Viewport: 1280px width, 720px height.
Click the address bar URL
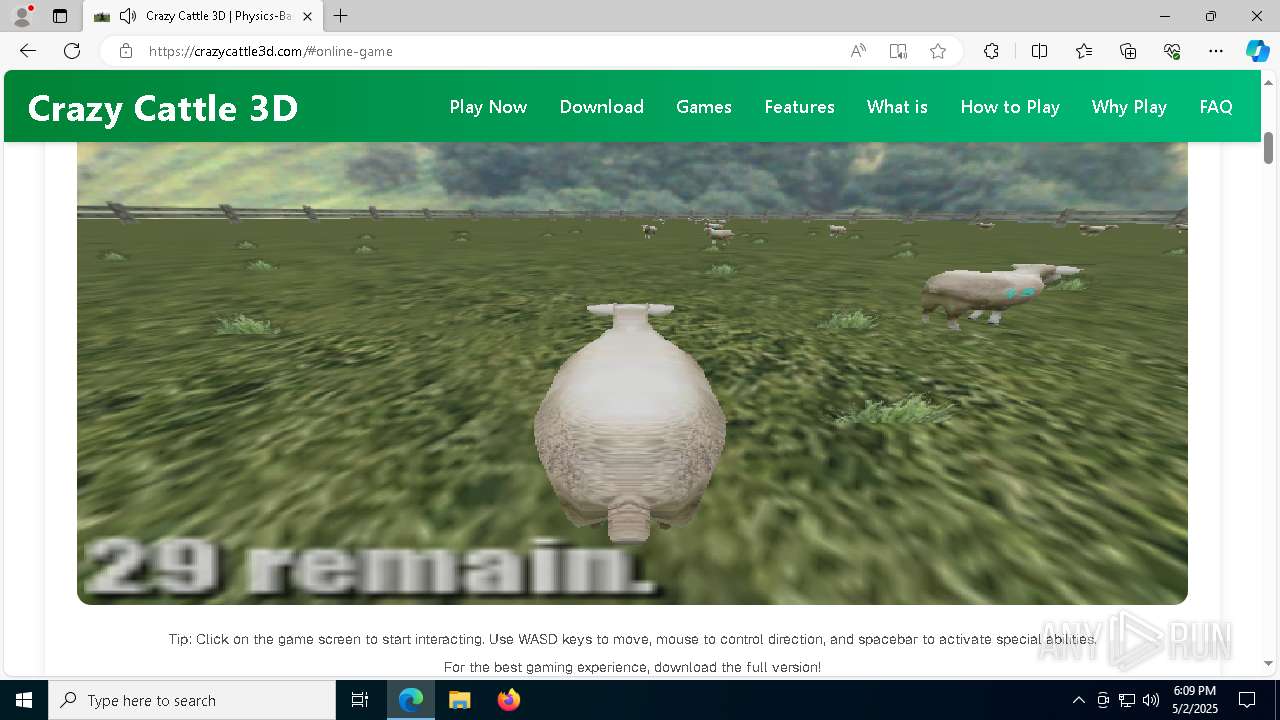pyautogui.click(x=270, y=51)
